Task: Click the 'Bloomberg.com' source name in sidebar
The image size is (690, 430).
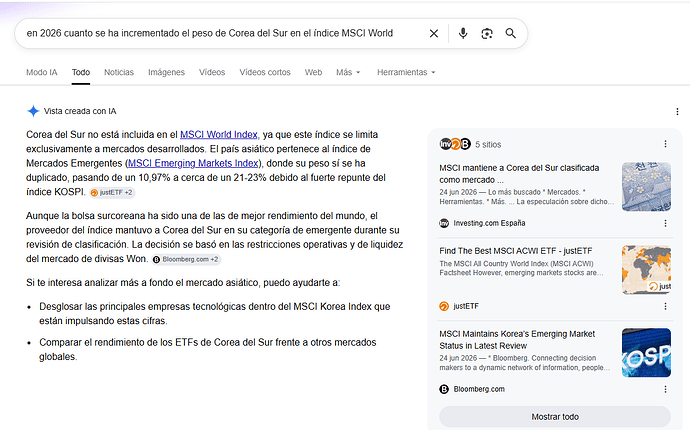Action: (x=479, y=389)
